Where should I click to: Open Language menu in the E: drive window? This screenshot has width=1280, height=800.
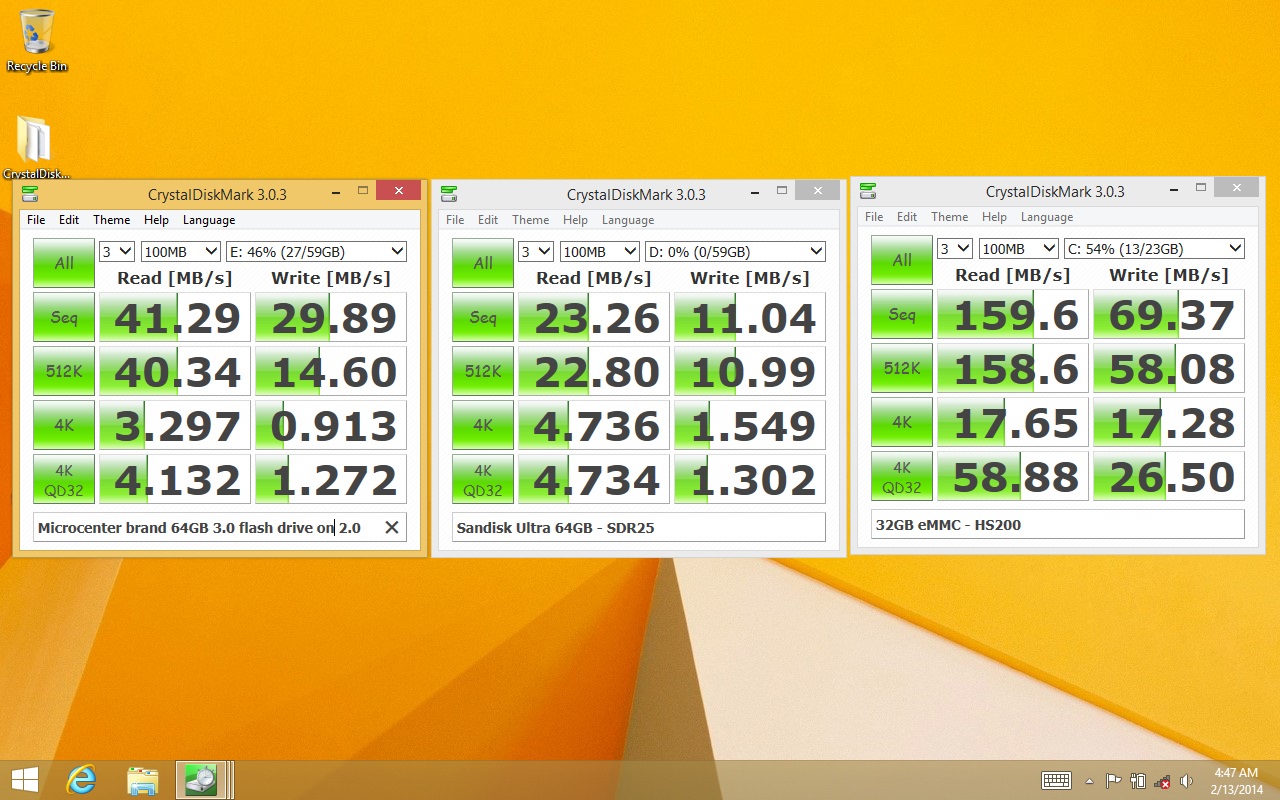[x=209, y=220]
